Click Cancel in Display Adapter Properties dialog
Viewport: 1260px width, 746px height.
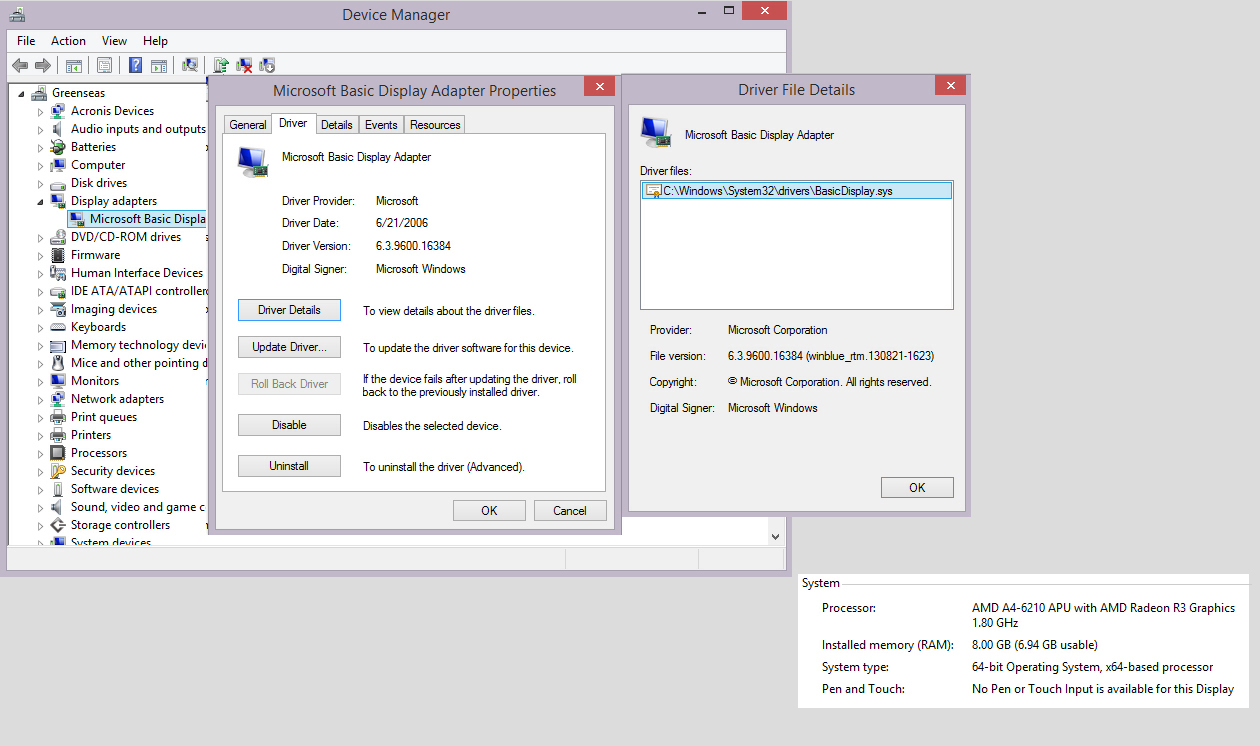(570, 511)
